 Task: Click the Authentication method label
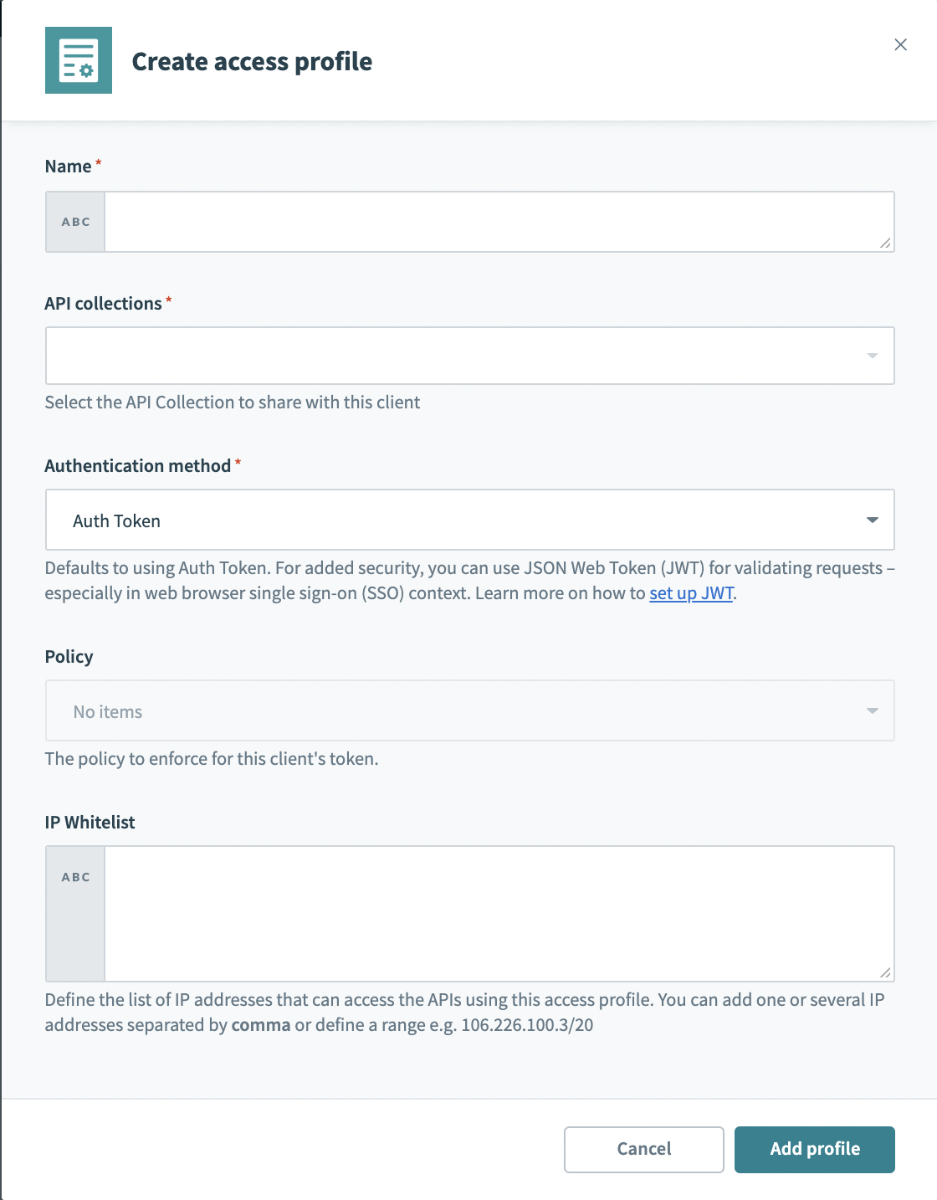(x=138, y=466)
